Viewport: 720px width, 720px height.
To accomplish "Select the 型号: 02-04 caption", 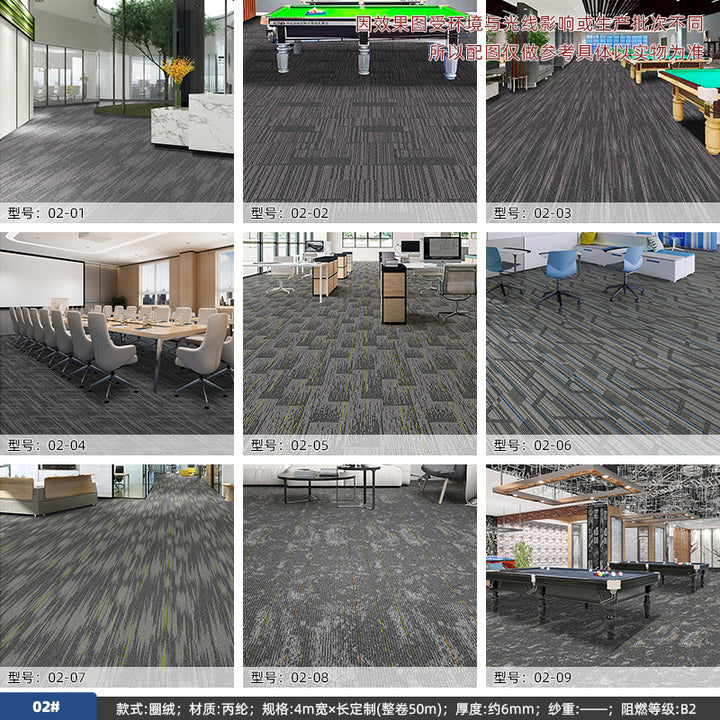I will pos(47,445).
